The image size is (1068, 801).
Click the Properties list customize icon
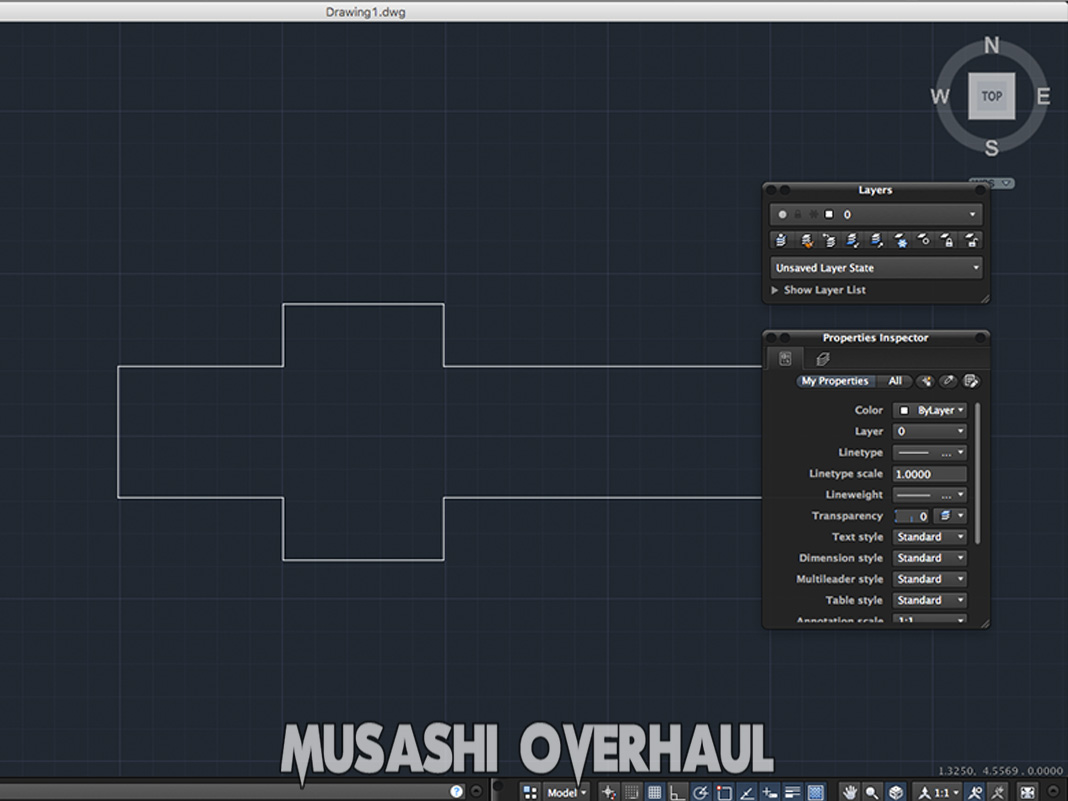pos(971,381)
